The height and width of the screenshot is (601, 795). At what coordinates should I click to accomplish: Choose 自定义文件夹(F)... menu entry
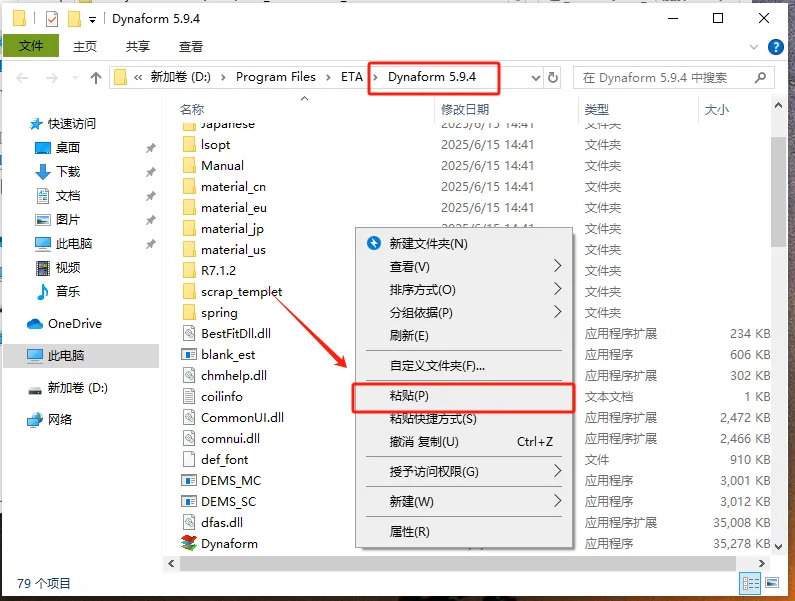tap(464, 366)
